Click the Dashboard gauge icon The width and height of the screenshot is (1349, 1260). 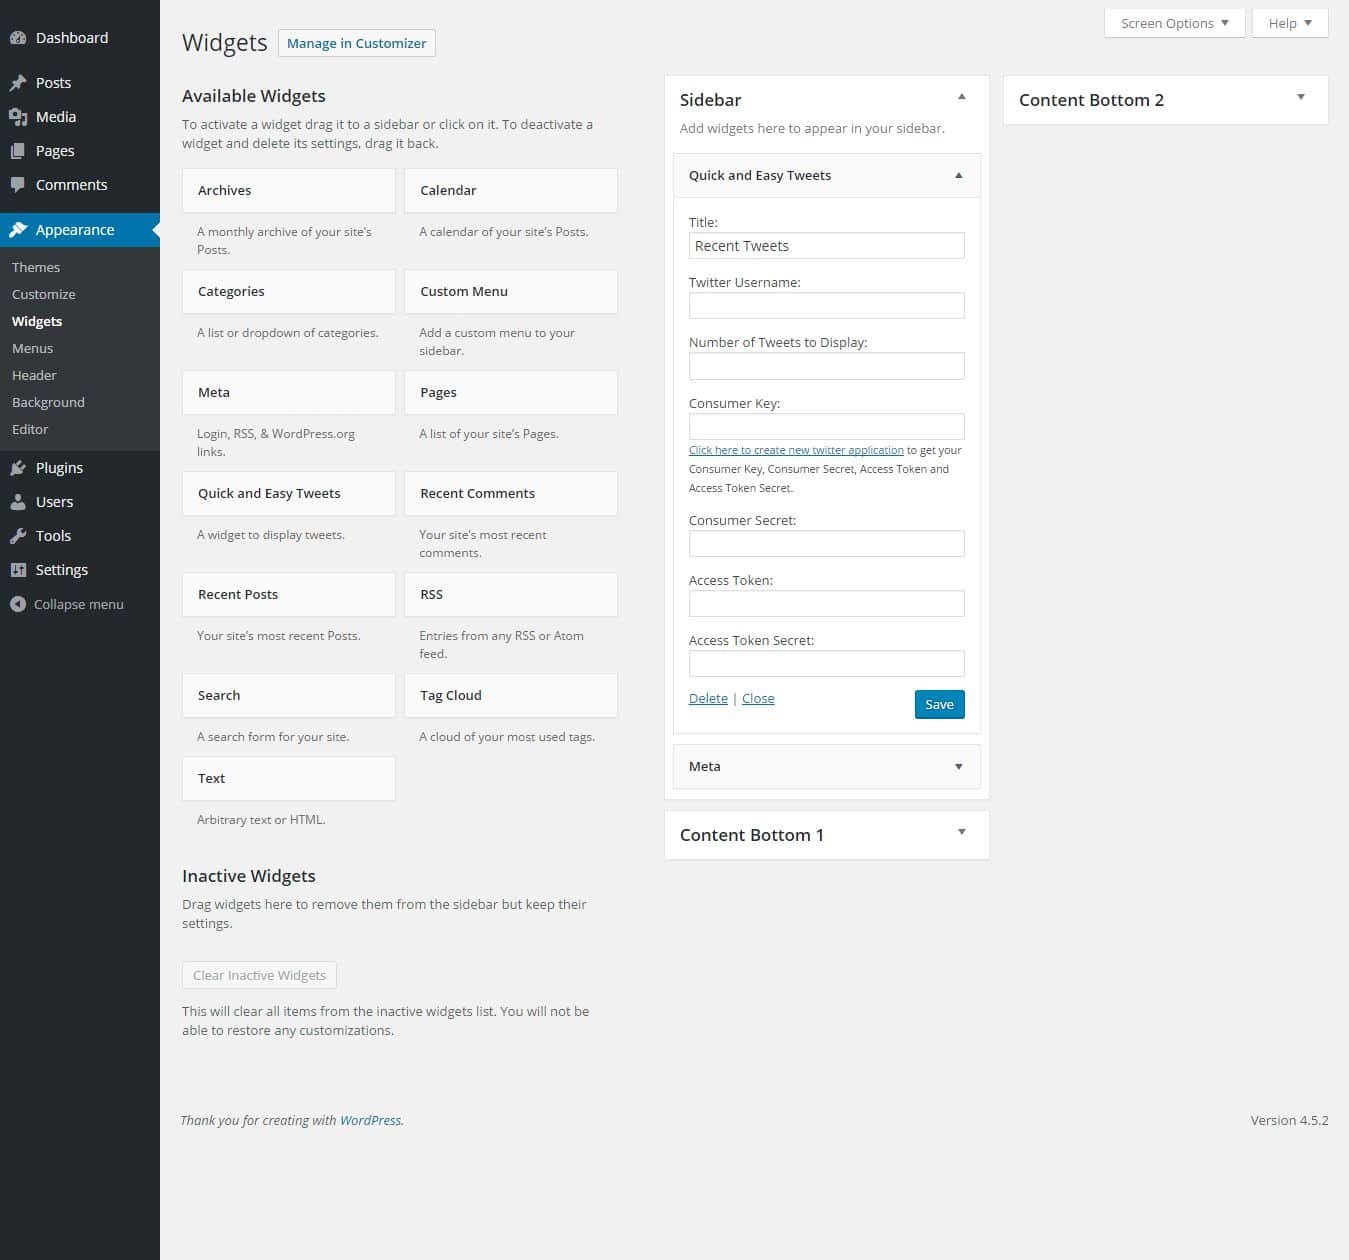click(x=18, y=38)
